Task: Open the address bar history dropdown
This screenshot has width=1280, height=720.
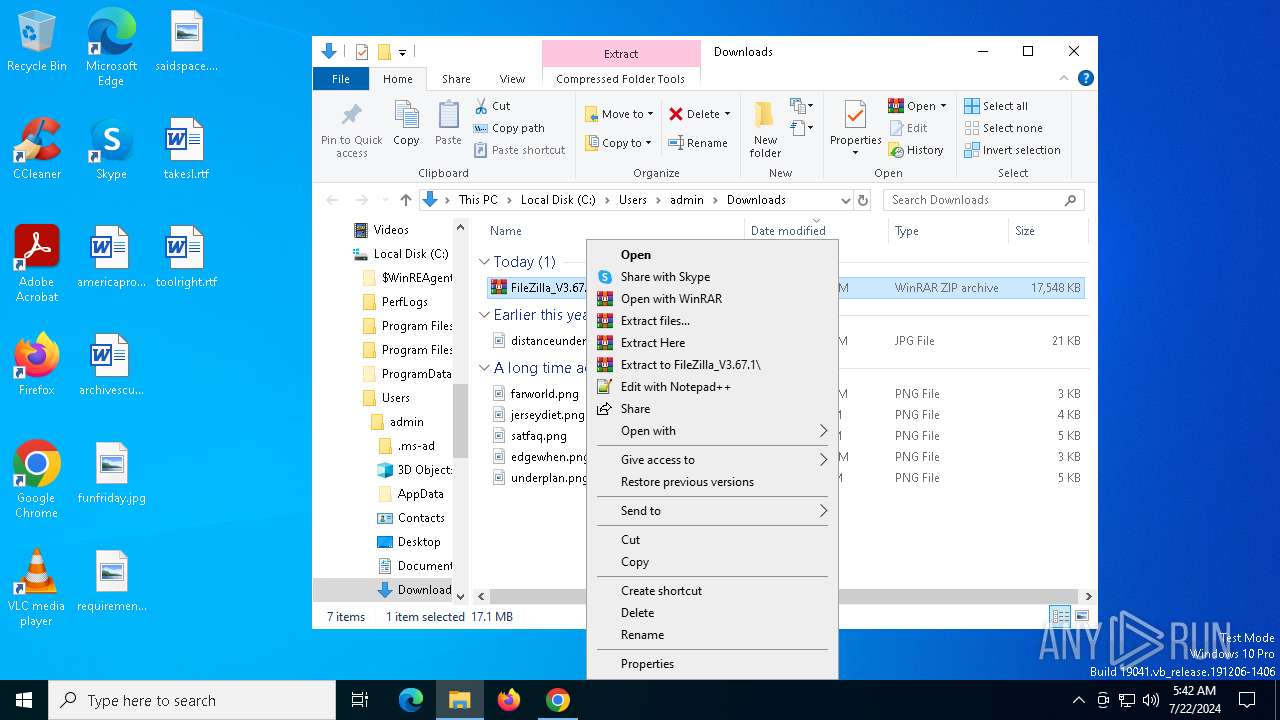Action: click(x=845, y=200)
